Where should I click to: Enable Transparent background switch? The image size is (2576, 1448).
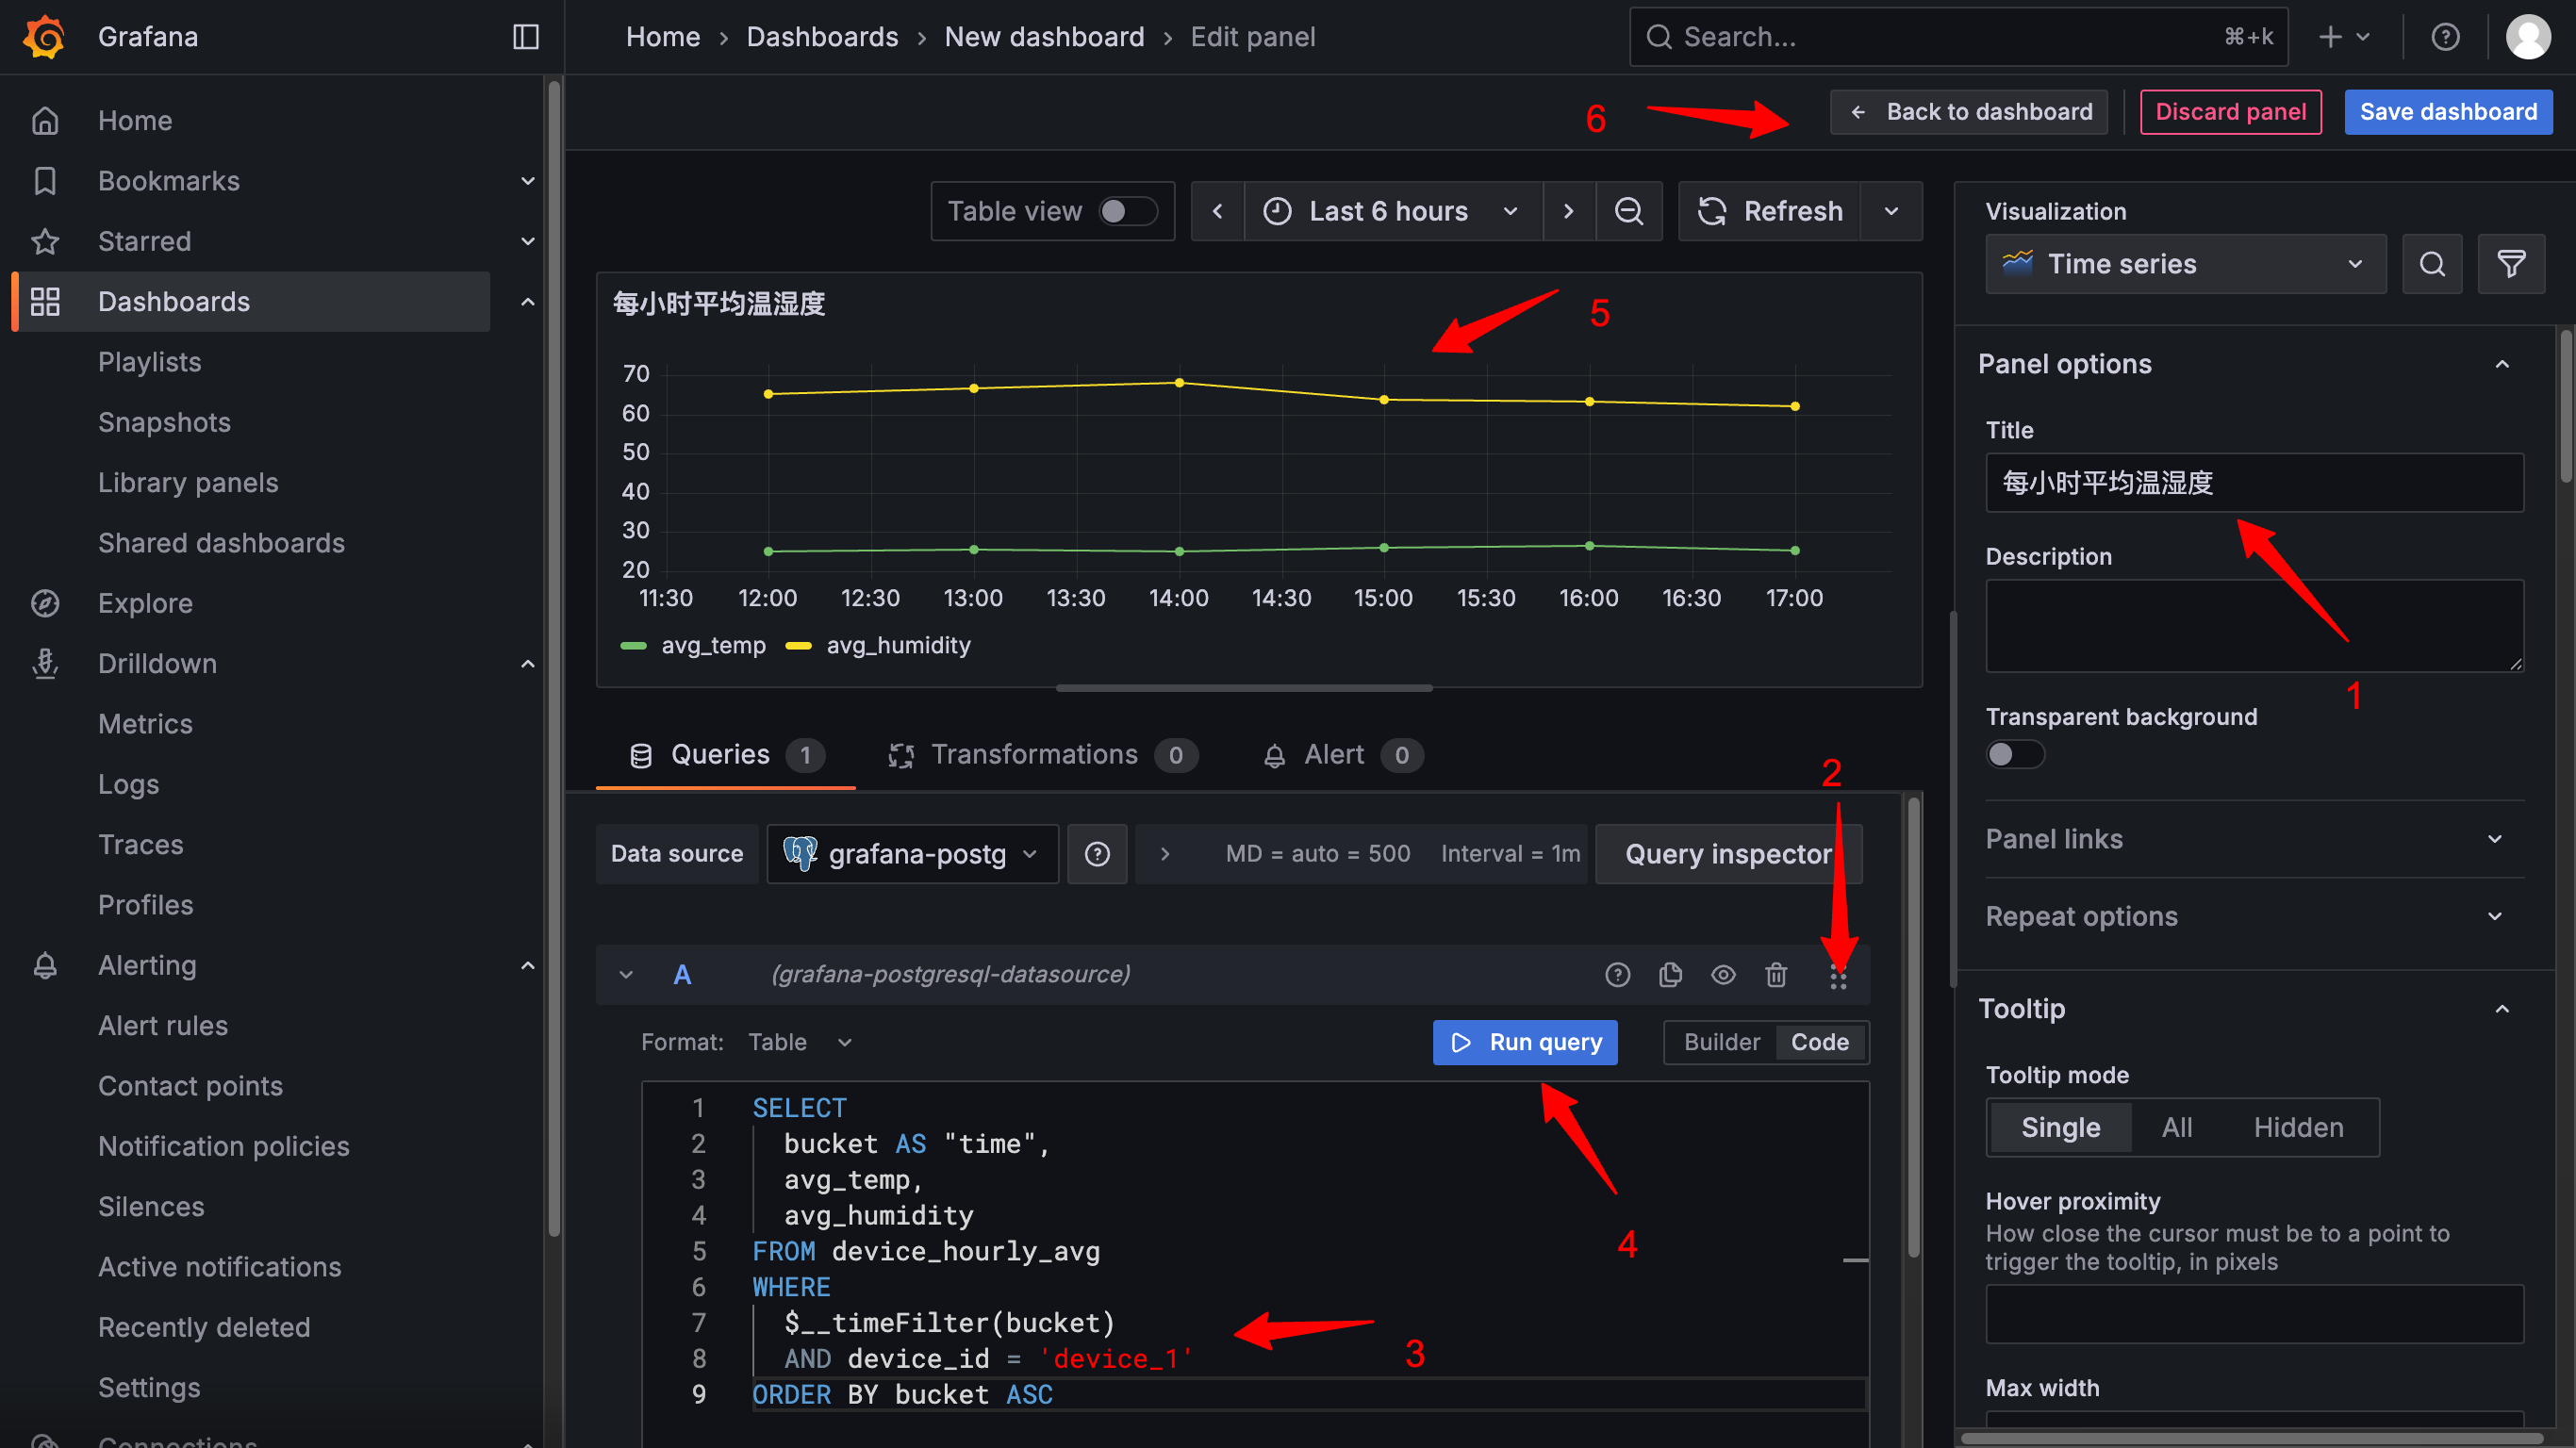pyautogui.click(x=2014, y=754)
